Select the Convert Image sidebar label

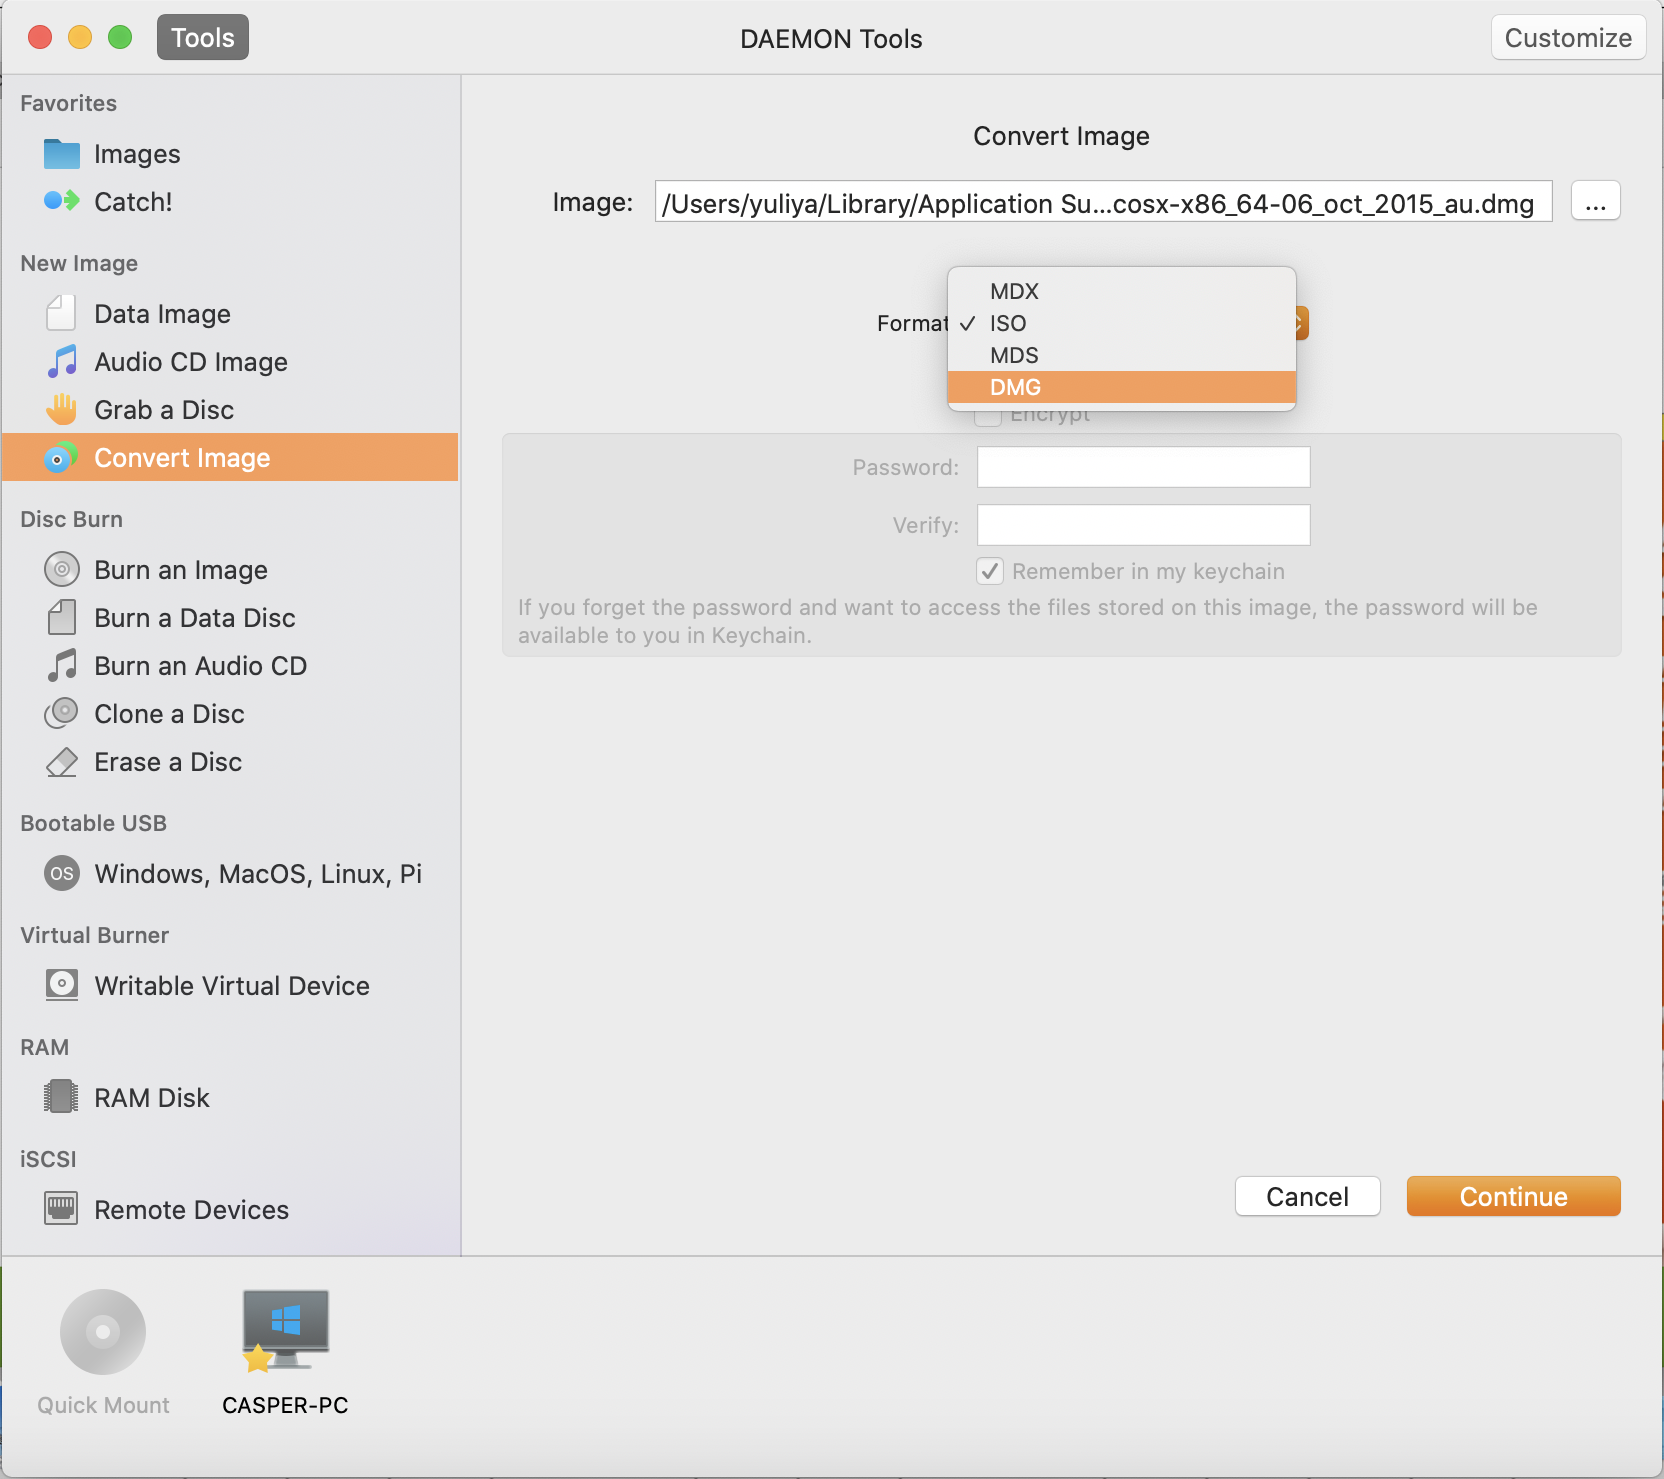click(x=182, y=458)
